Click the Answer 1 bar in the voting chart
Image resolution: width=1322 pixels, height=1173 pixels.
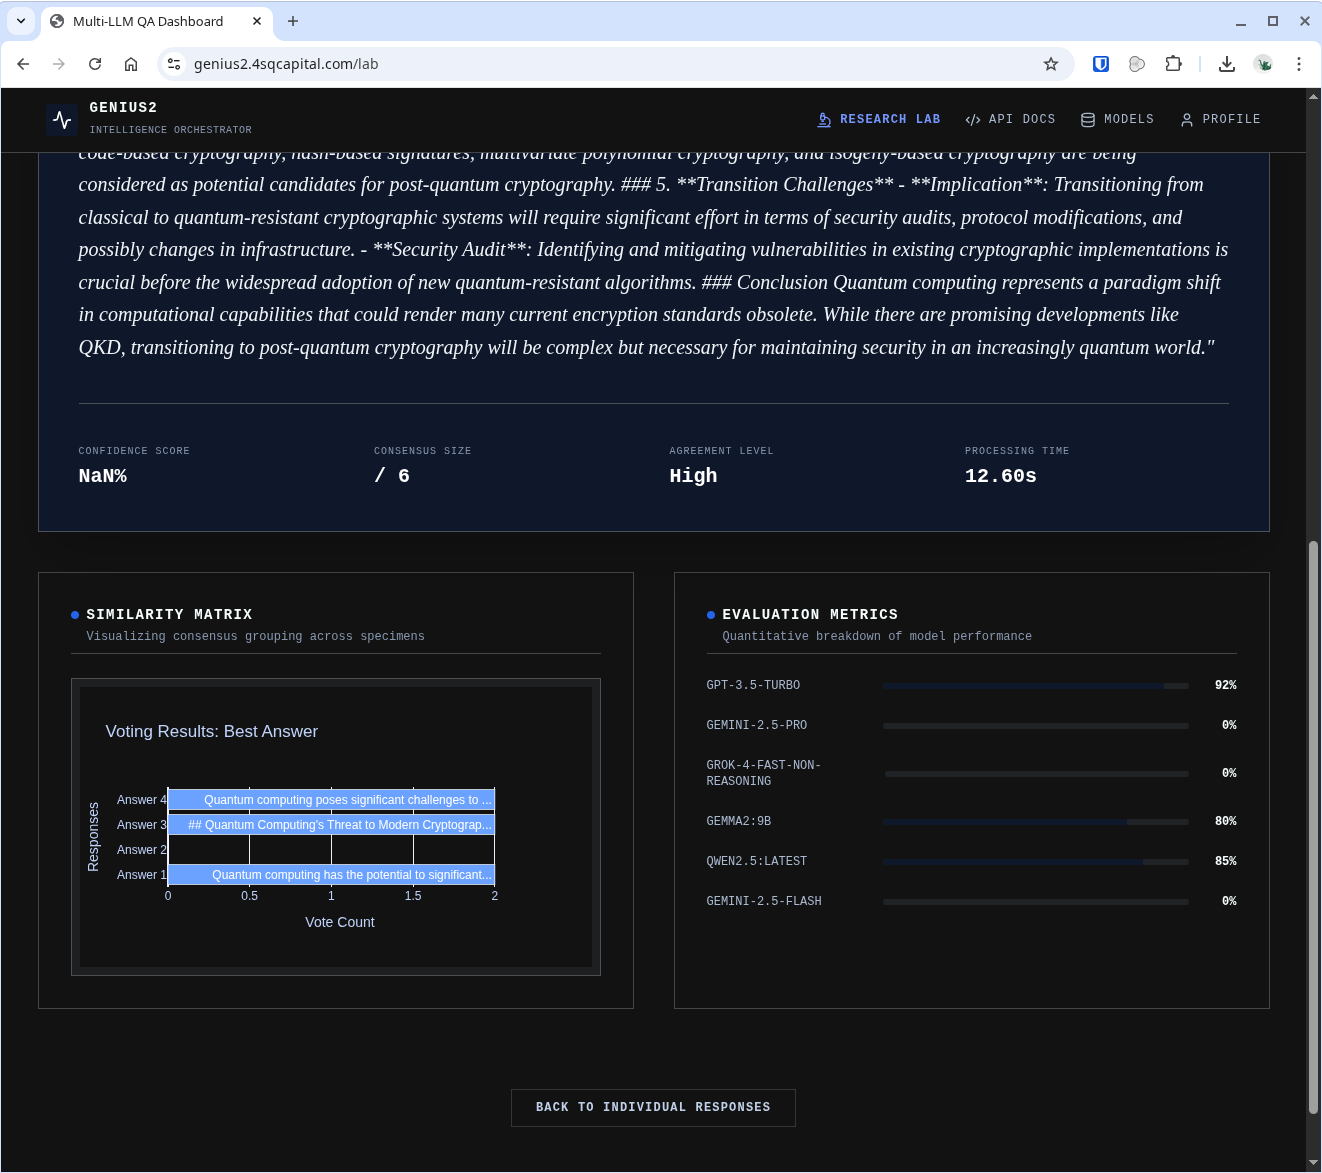click(330, 874)
